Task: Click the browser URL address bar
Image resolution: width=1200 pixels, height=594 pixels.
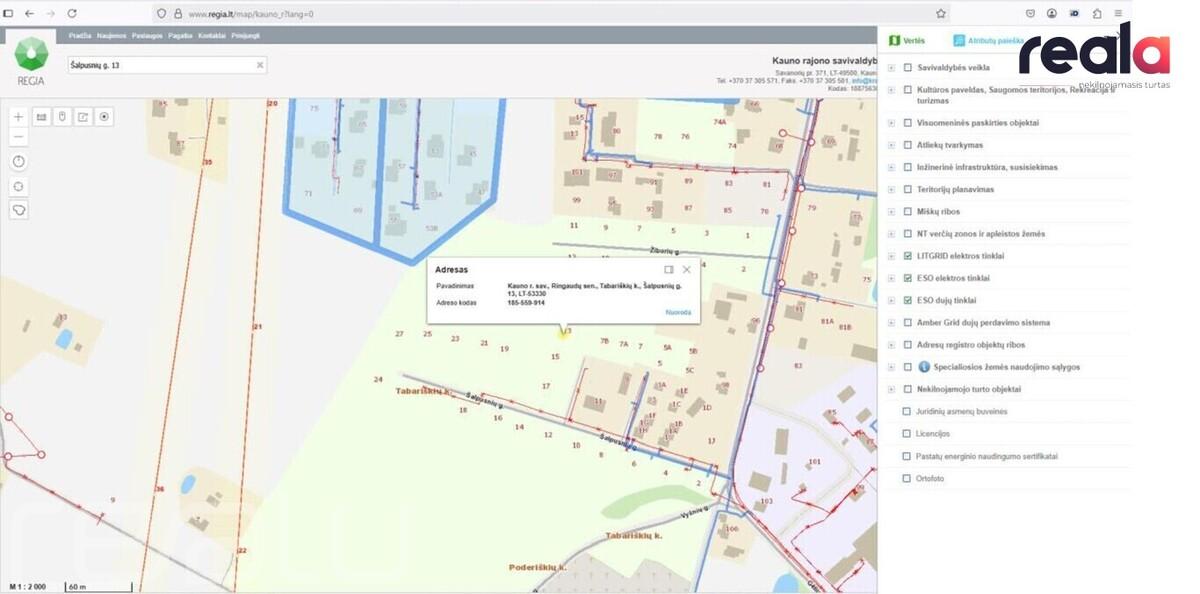Action: (x=550, y=15)
